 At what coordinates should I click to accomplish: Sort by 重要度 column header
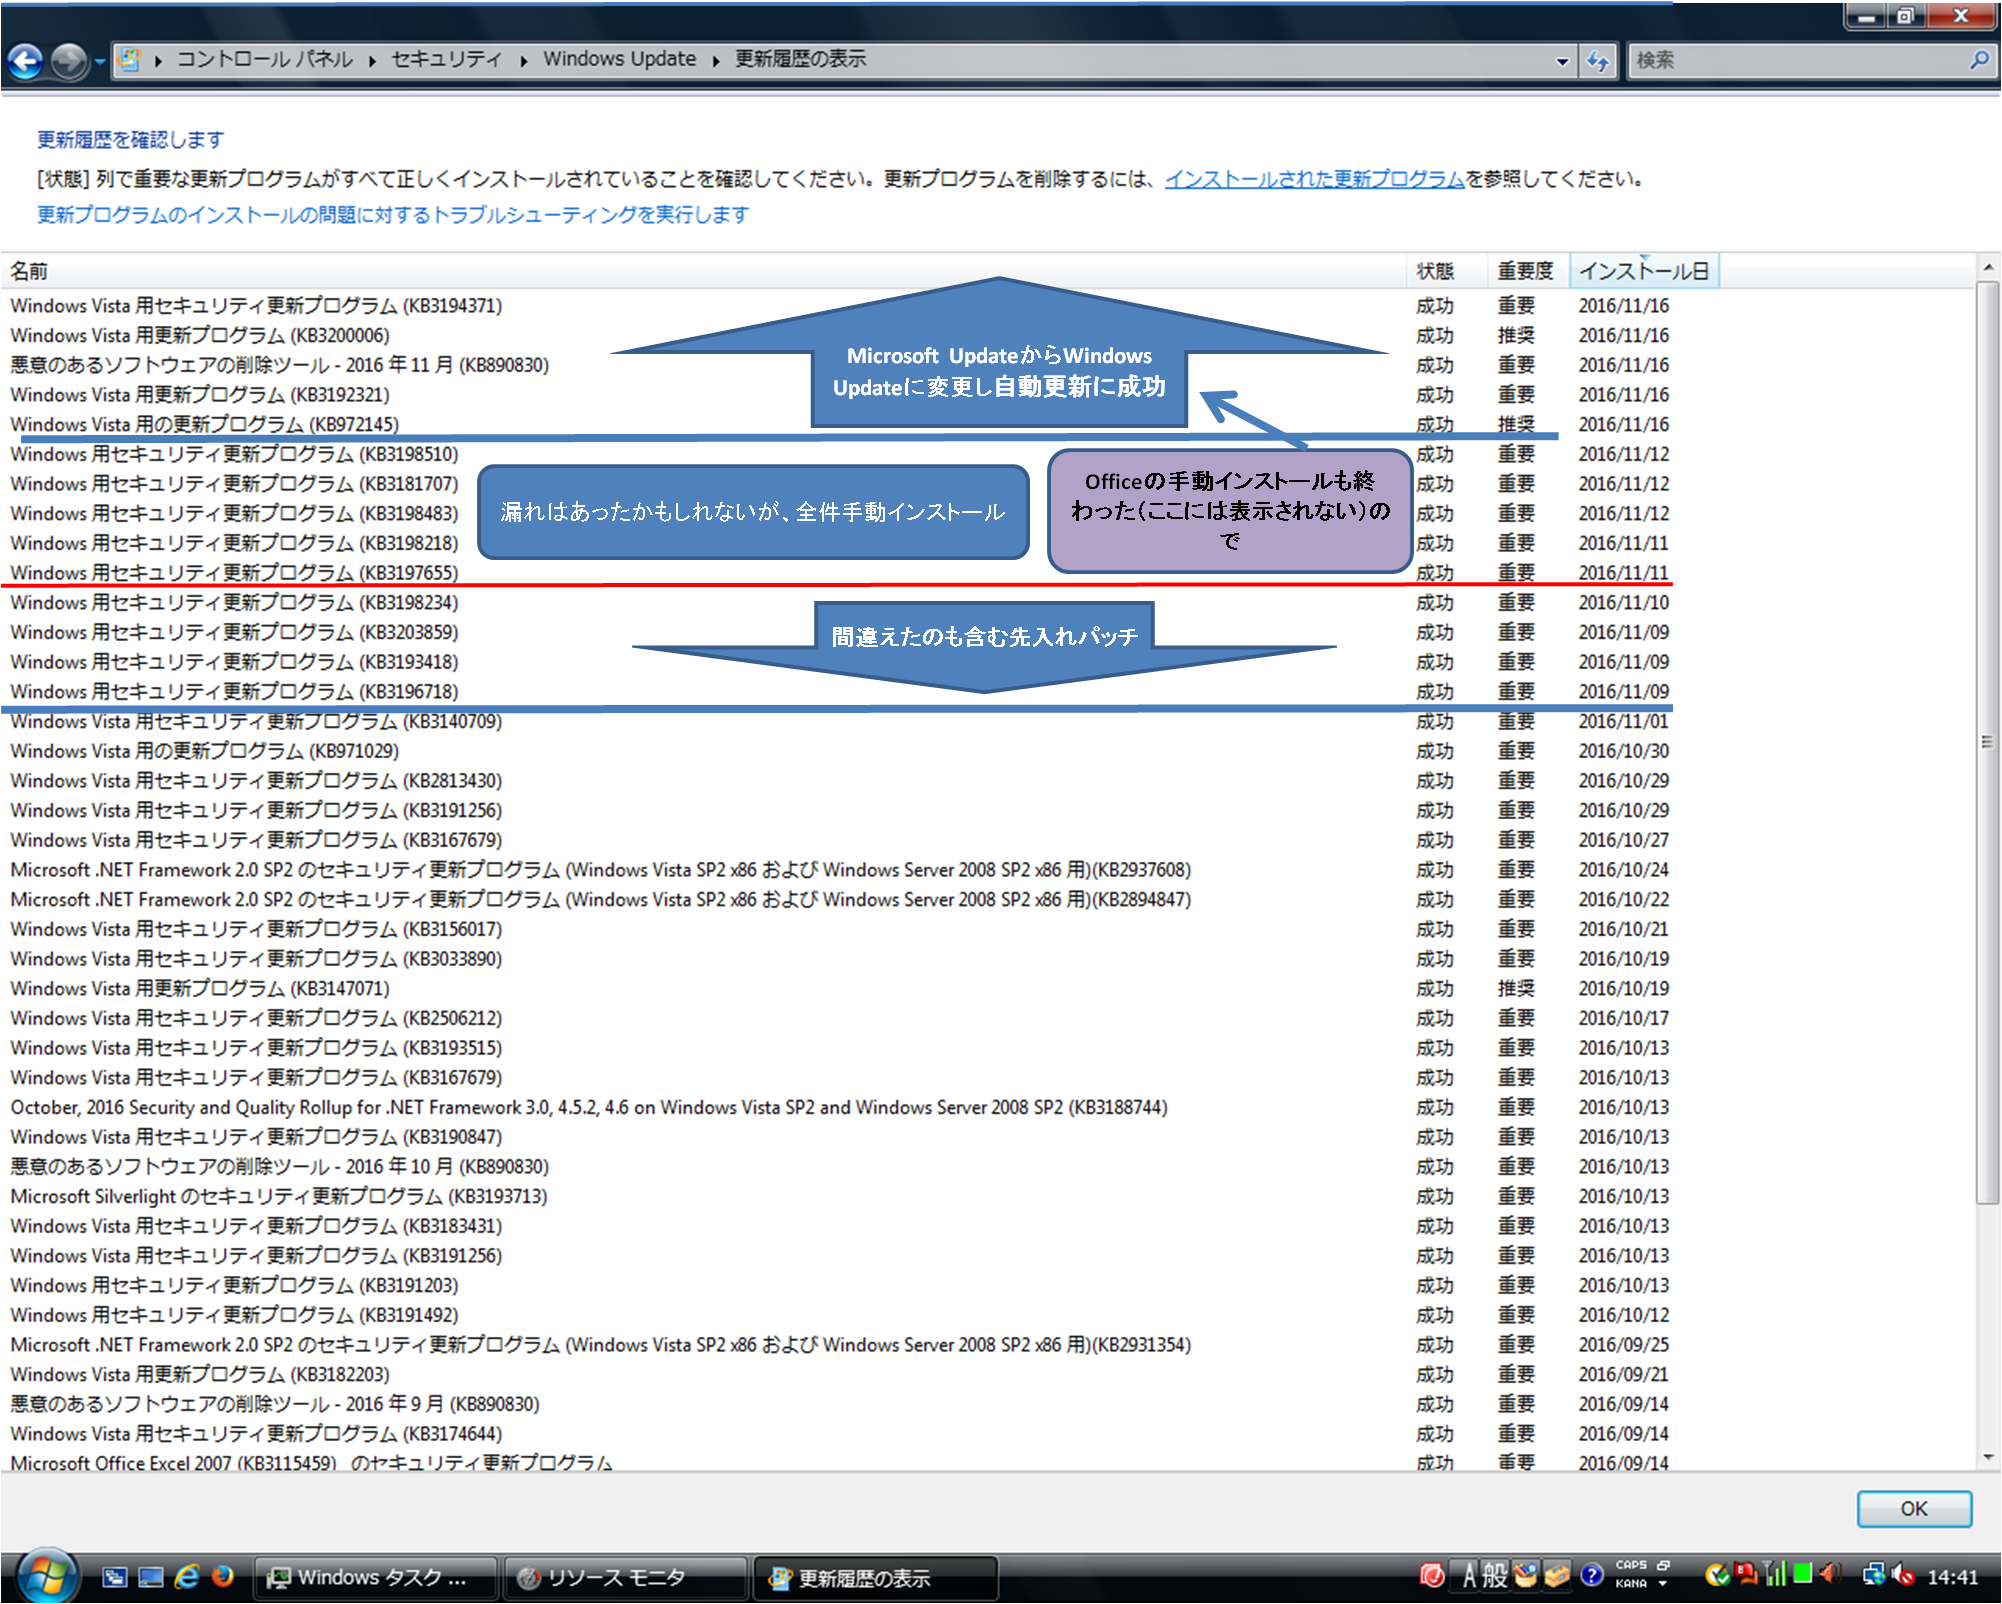click(x=1528, y=271)
